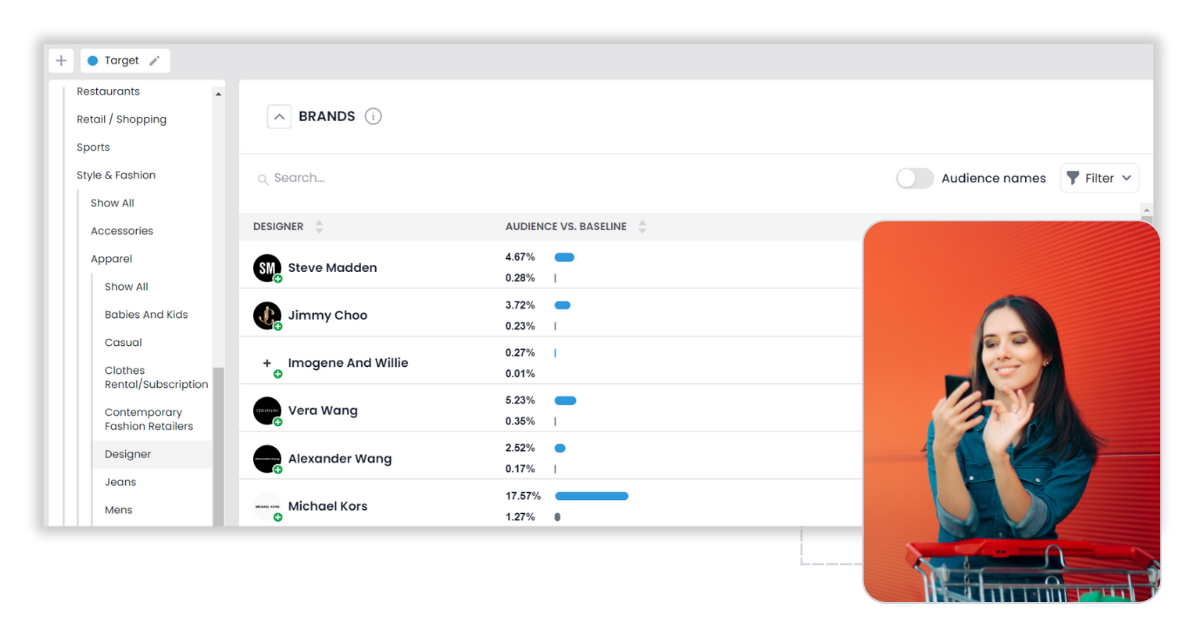This screenshot has width=1200, height=628.
Task: Click the Alexander Wang brand name
Action: (340, 459)
